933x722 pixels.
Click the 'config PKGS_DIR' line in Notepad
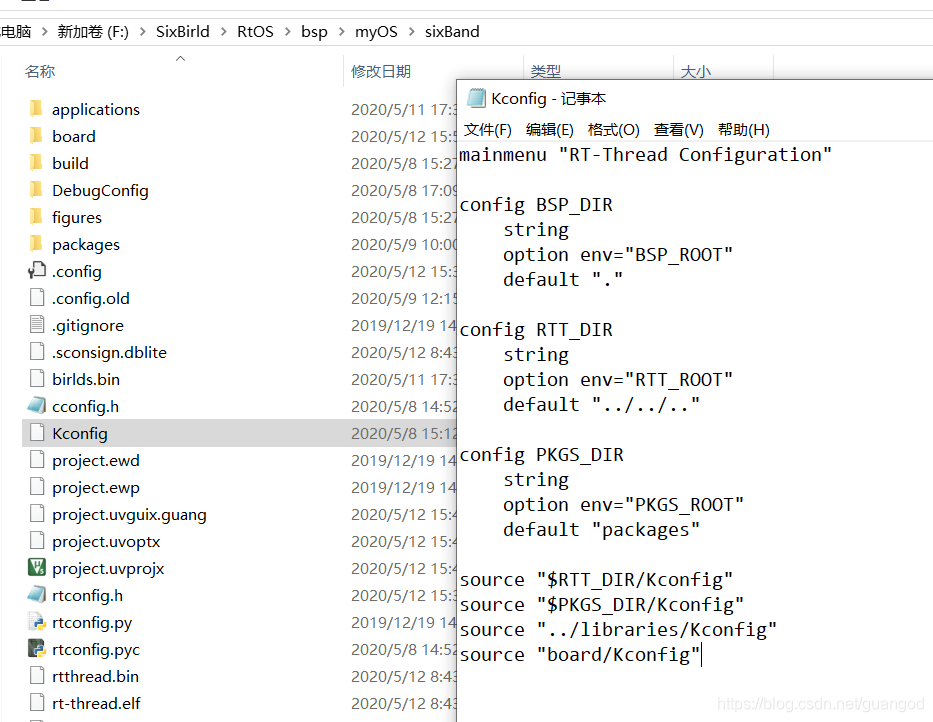pos(541,455)
